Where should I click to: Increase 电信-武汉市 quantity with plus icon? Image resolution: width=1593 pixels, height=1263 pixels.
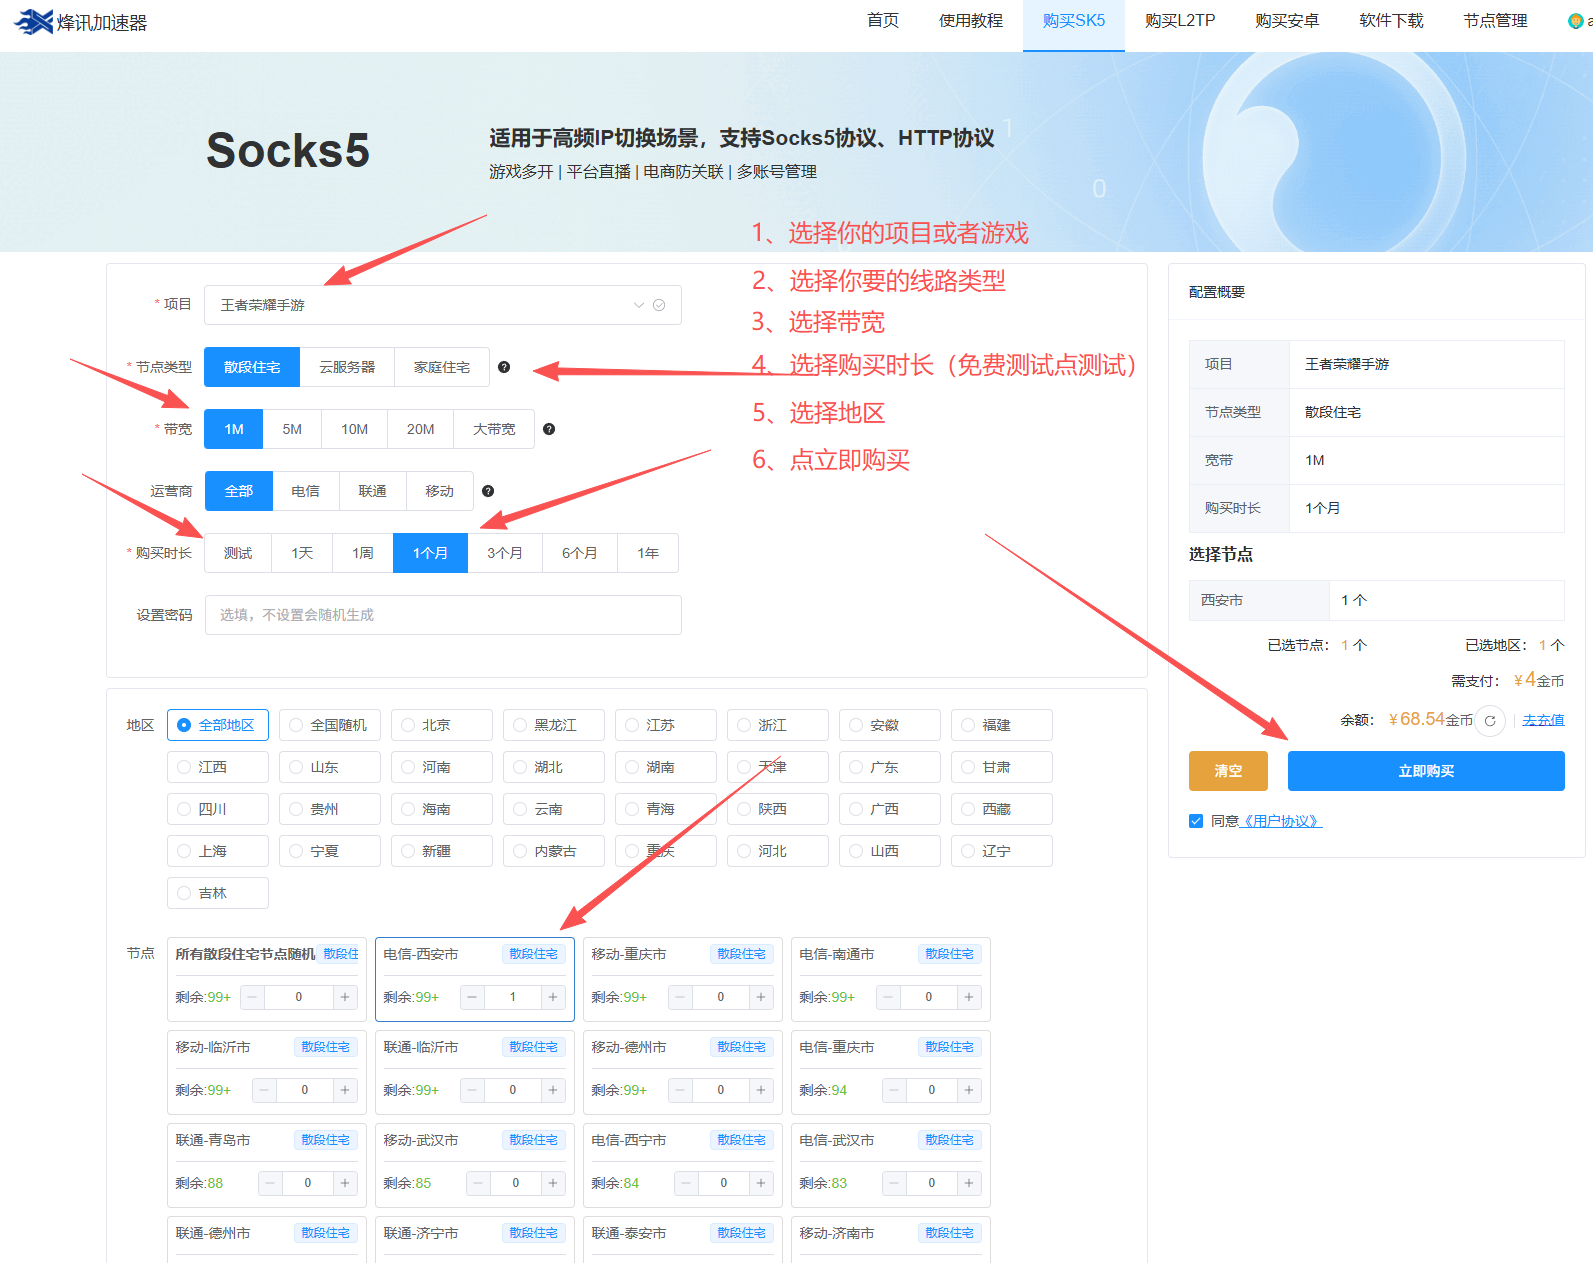(969, 1183)
